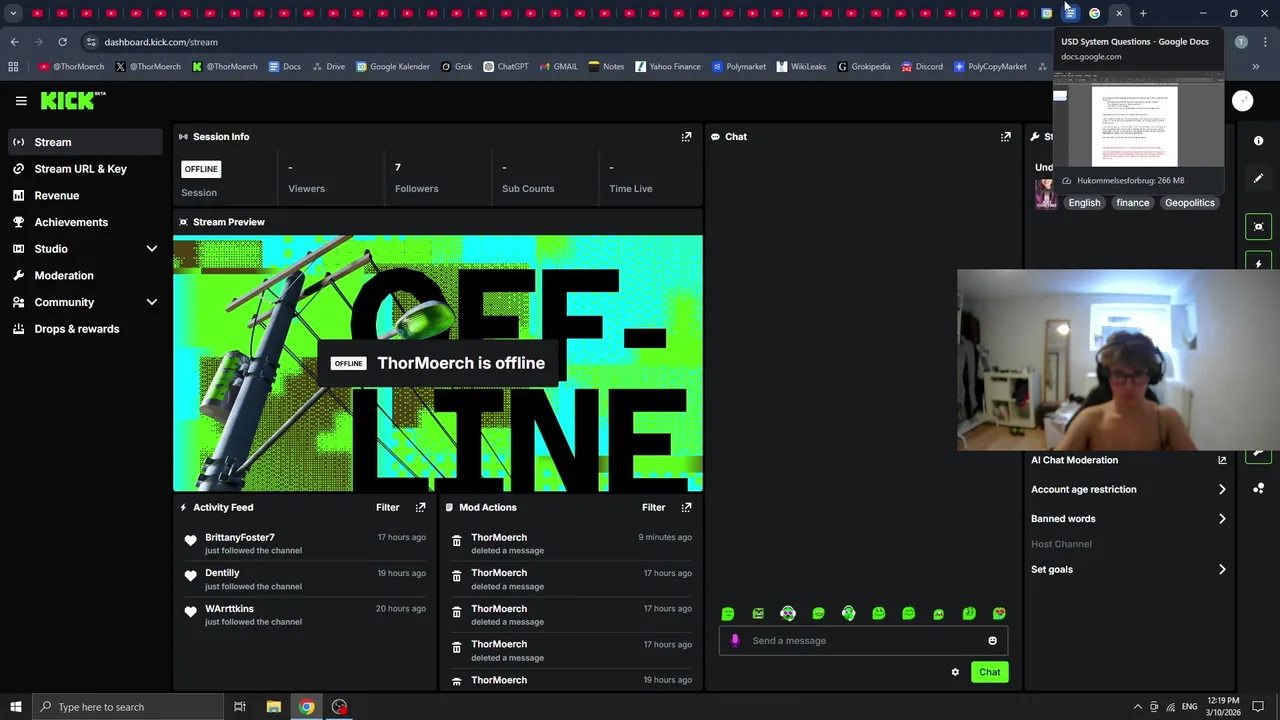
Task: Click the English language tag
Action: coord(1084,203)
